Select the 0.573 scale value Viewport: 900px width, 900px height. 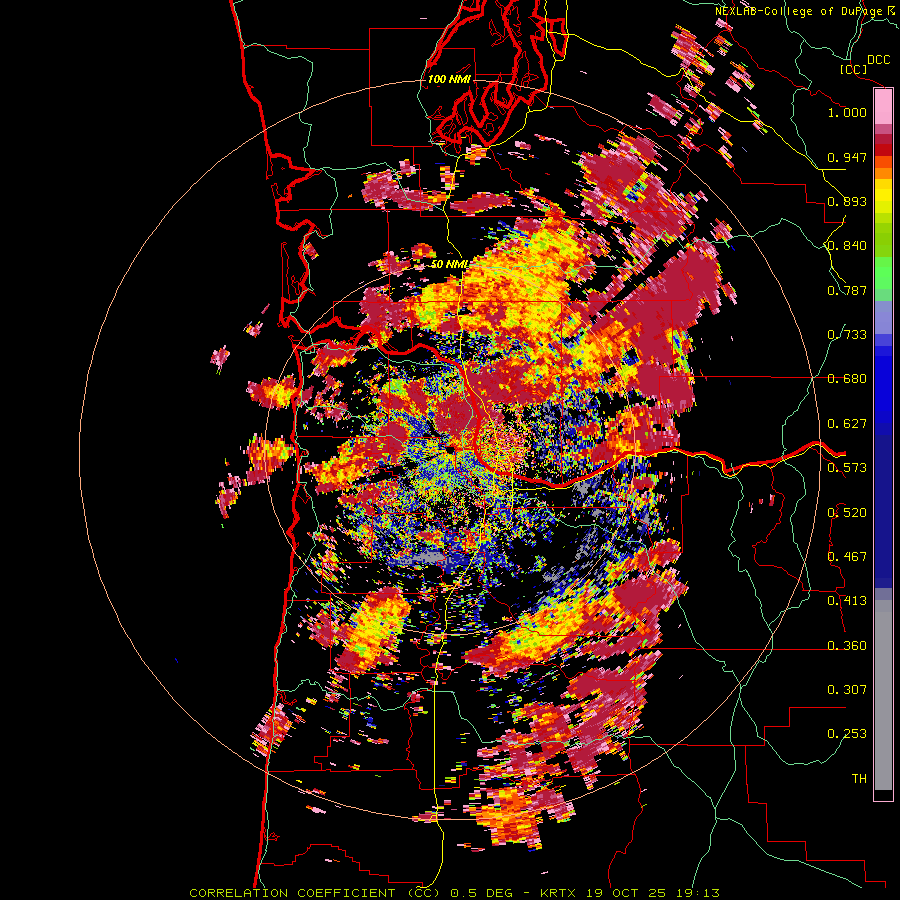click(x=847, y=468)
